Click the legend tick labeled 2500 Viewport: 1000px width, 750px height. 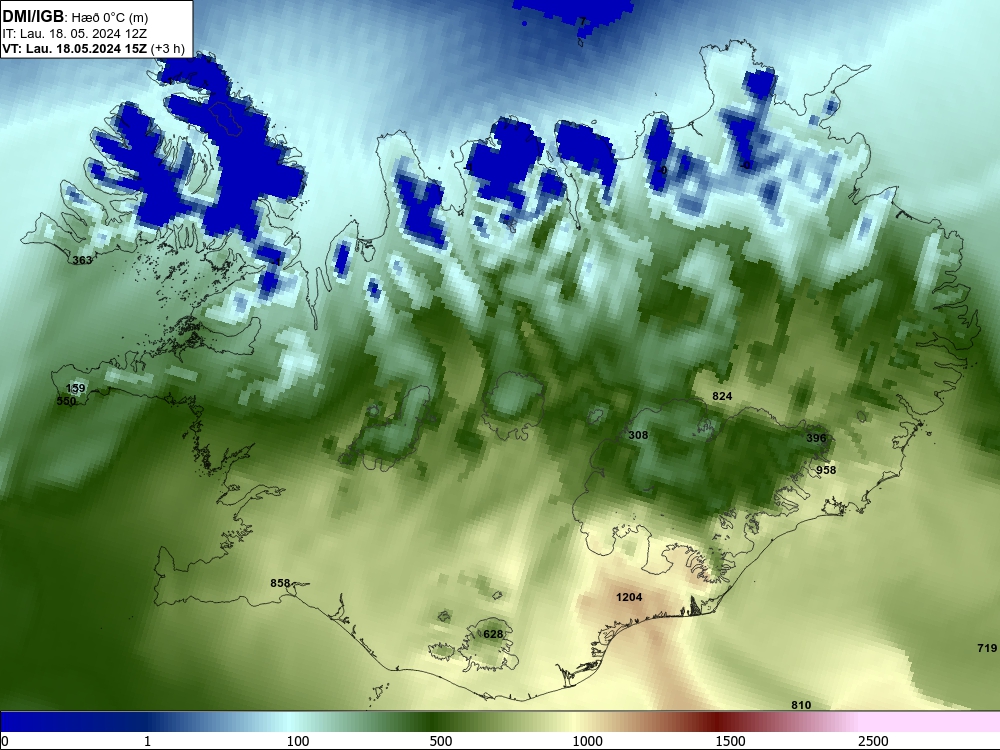(x=873, y=741)
